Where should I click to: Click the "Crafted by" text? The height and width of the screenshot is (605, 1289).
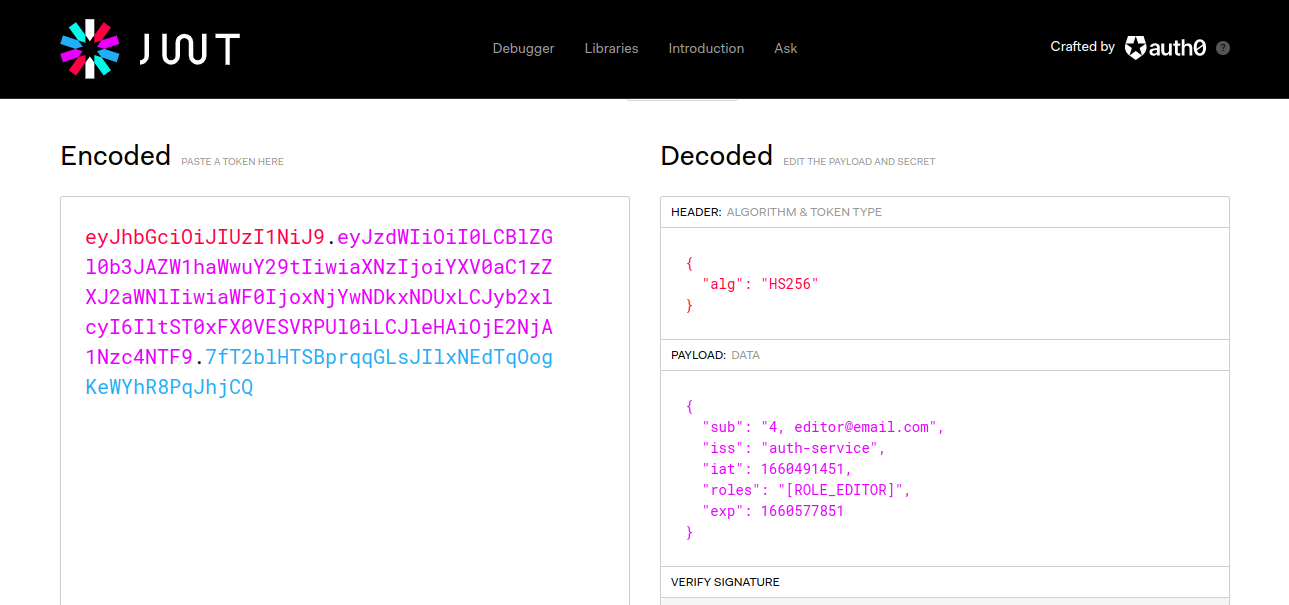click(x=1082, y=47)
